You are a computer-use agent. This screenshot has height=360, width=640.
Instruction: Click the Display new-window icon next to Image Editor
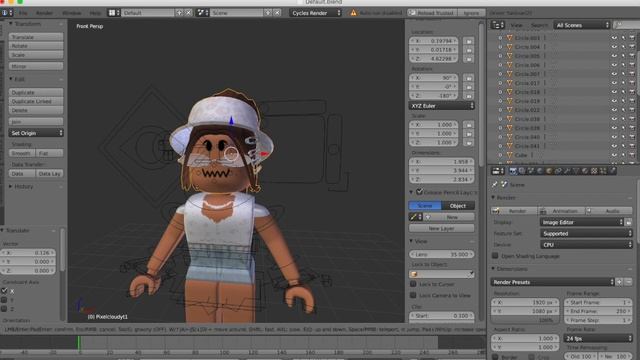[629, 222]
